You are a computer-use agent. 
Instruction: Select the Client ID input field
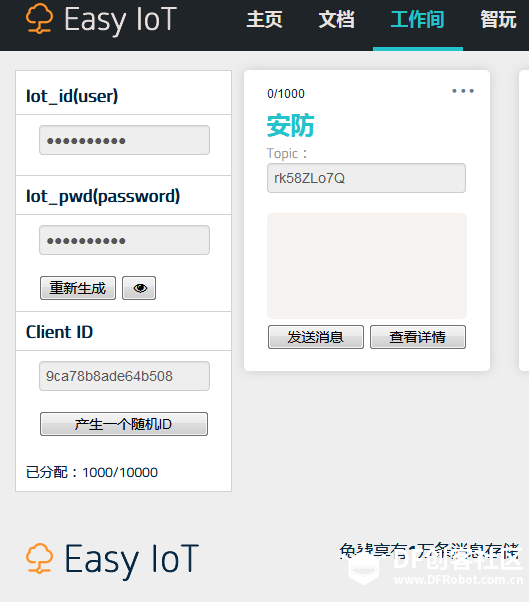(124, 376)
